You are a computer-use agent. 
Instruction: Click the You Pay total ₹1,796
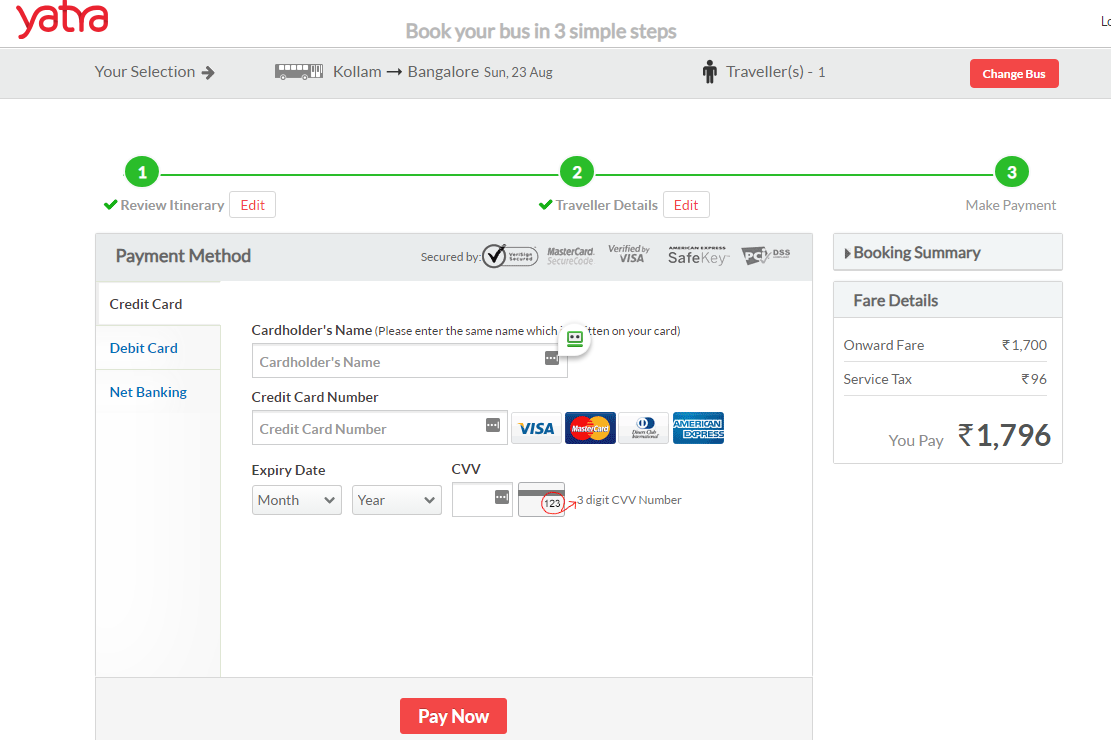pos(1004,435)
